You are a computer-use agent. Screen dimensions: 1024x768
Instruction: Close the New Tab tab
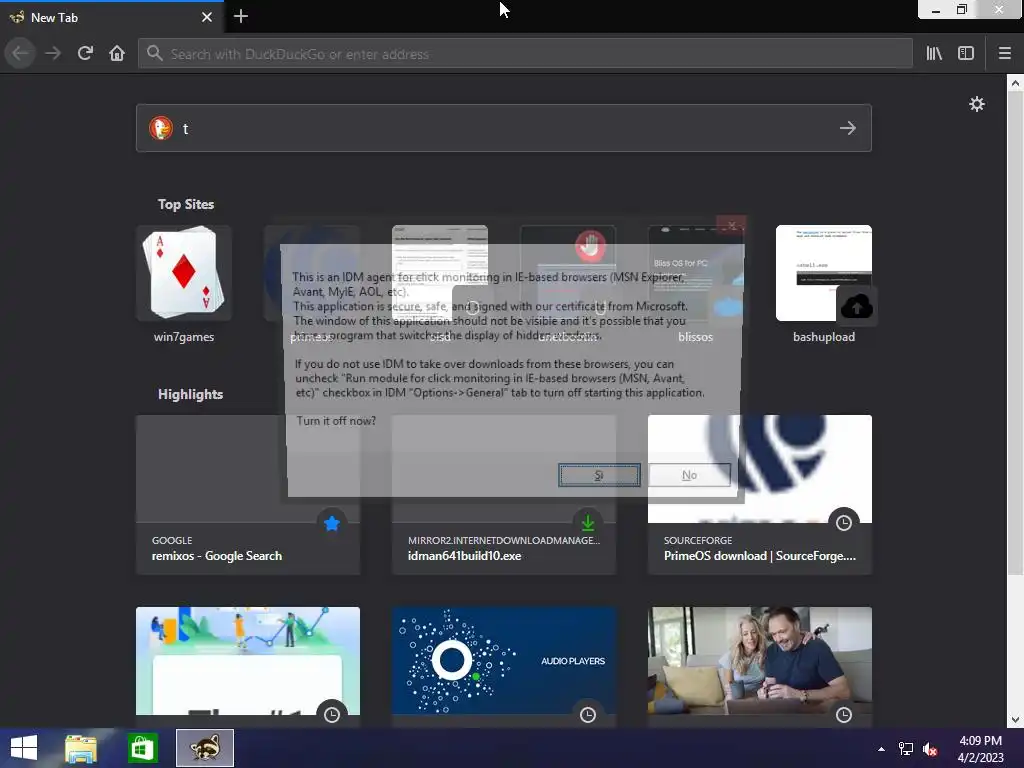click(207, 17)
